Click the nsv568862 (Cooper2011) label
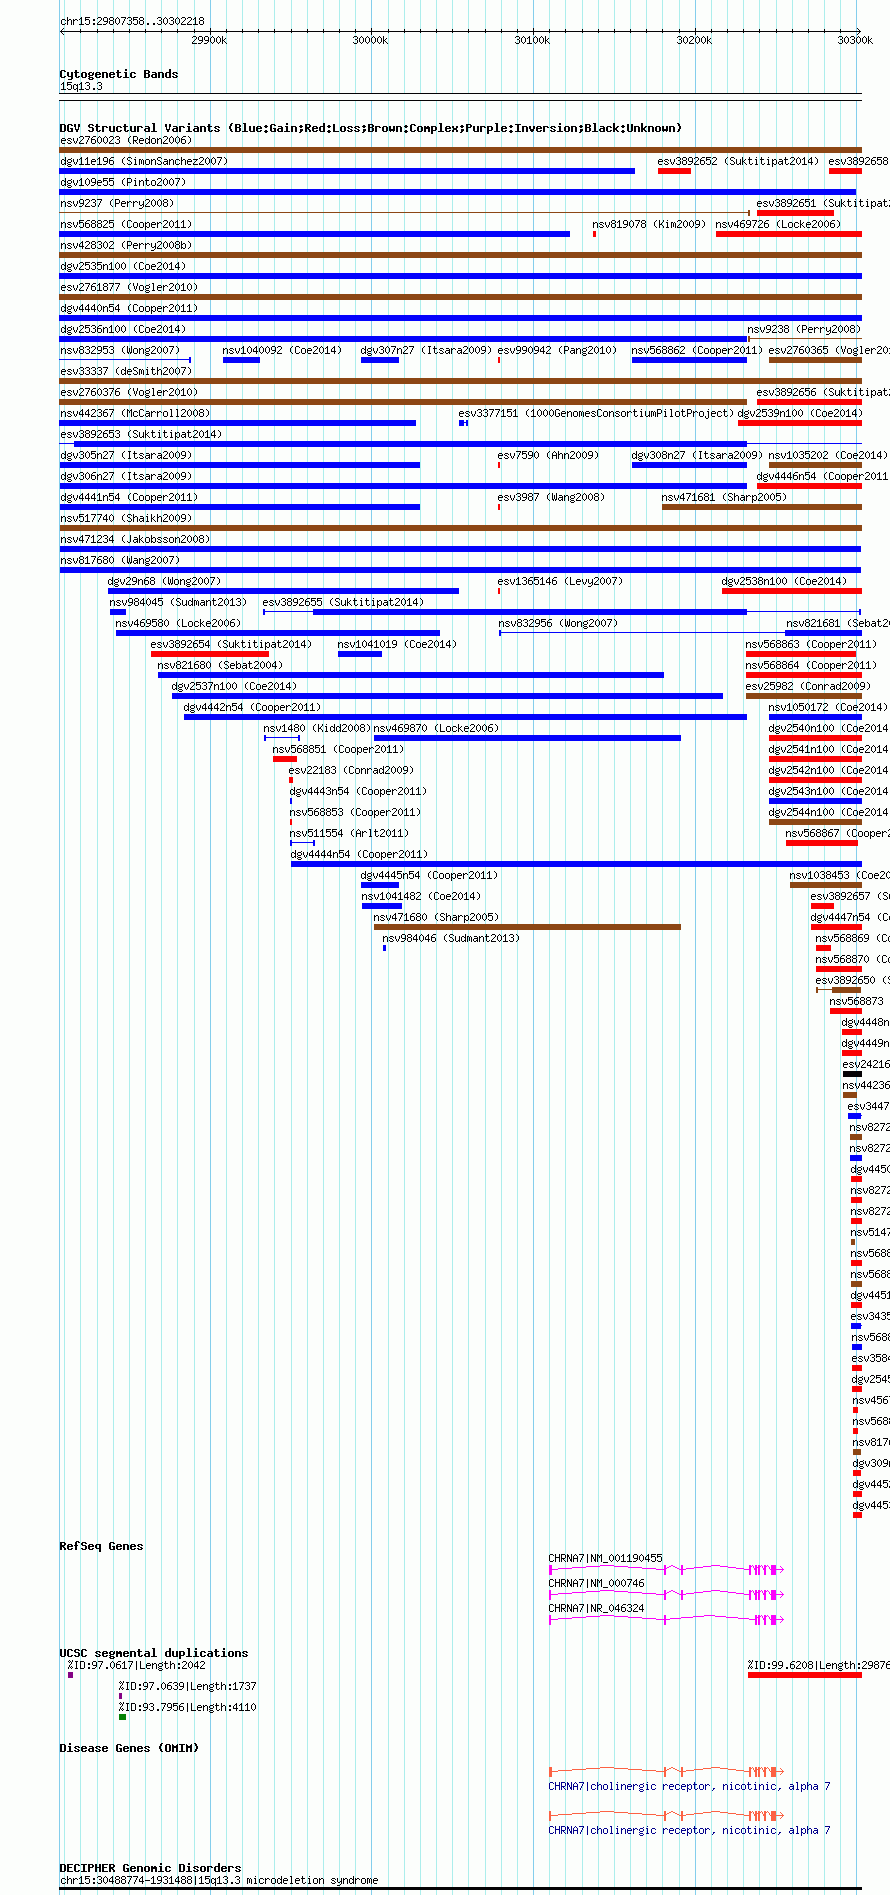This screenshot has height=1895, width=890. [697, 350]
